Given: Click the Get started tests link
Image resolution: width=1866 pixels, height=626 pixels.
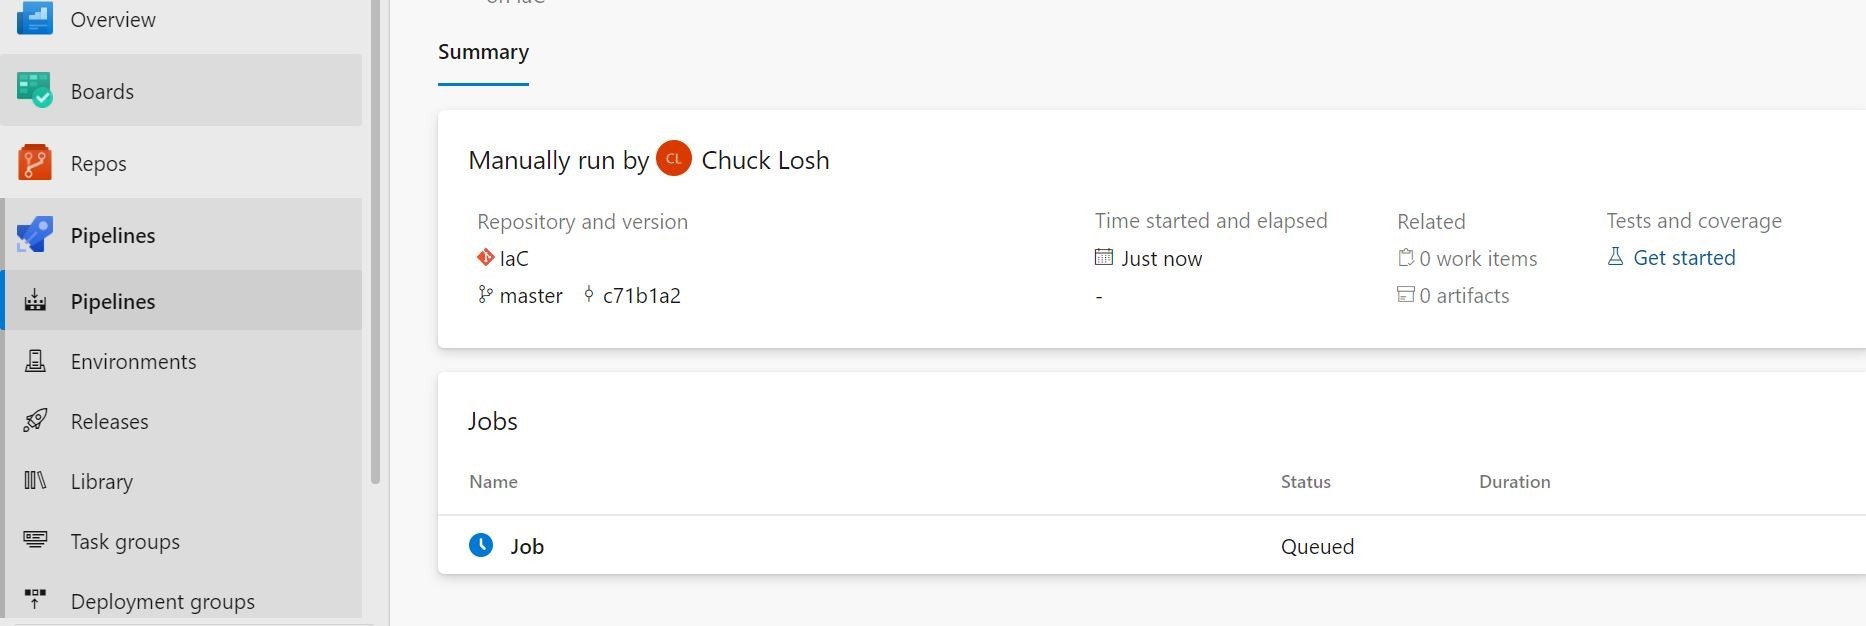Looking at the screenshot, I should (x=1683, y=258).
